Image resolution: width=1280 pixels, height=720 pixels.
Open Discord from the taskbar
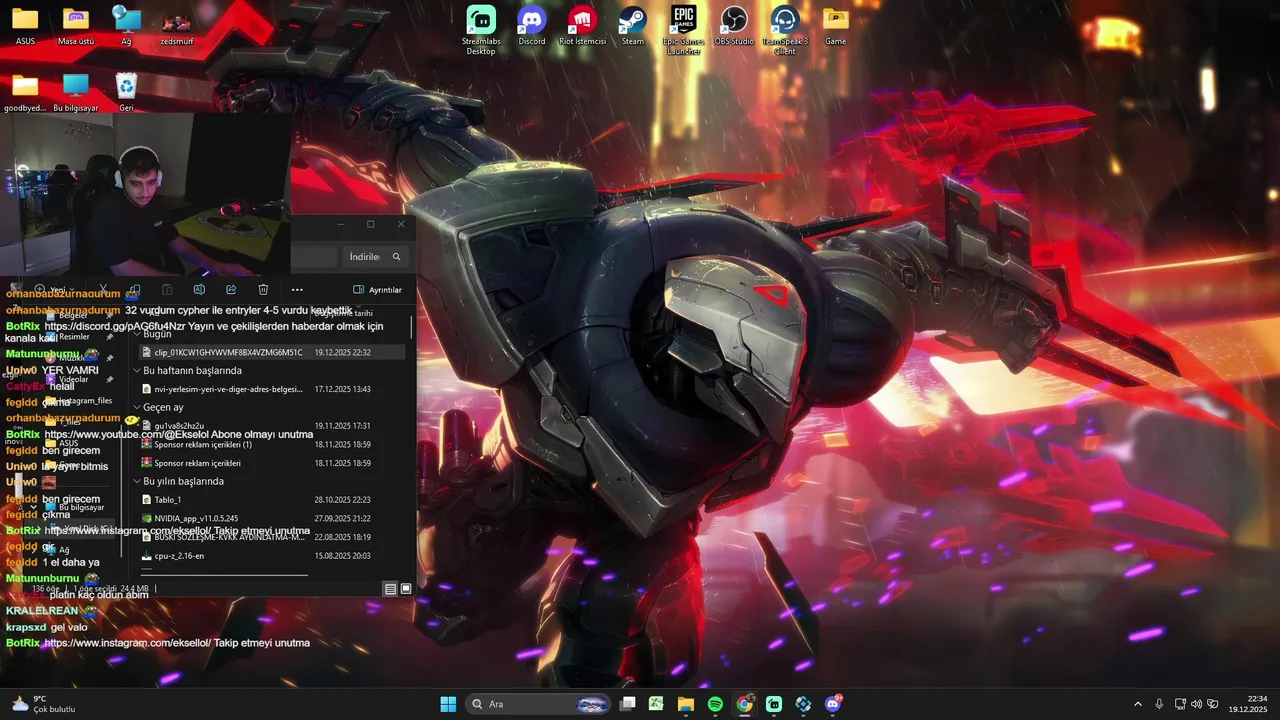coord(833,704)
